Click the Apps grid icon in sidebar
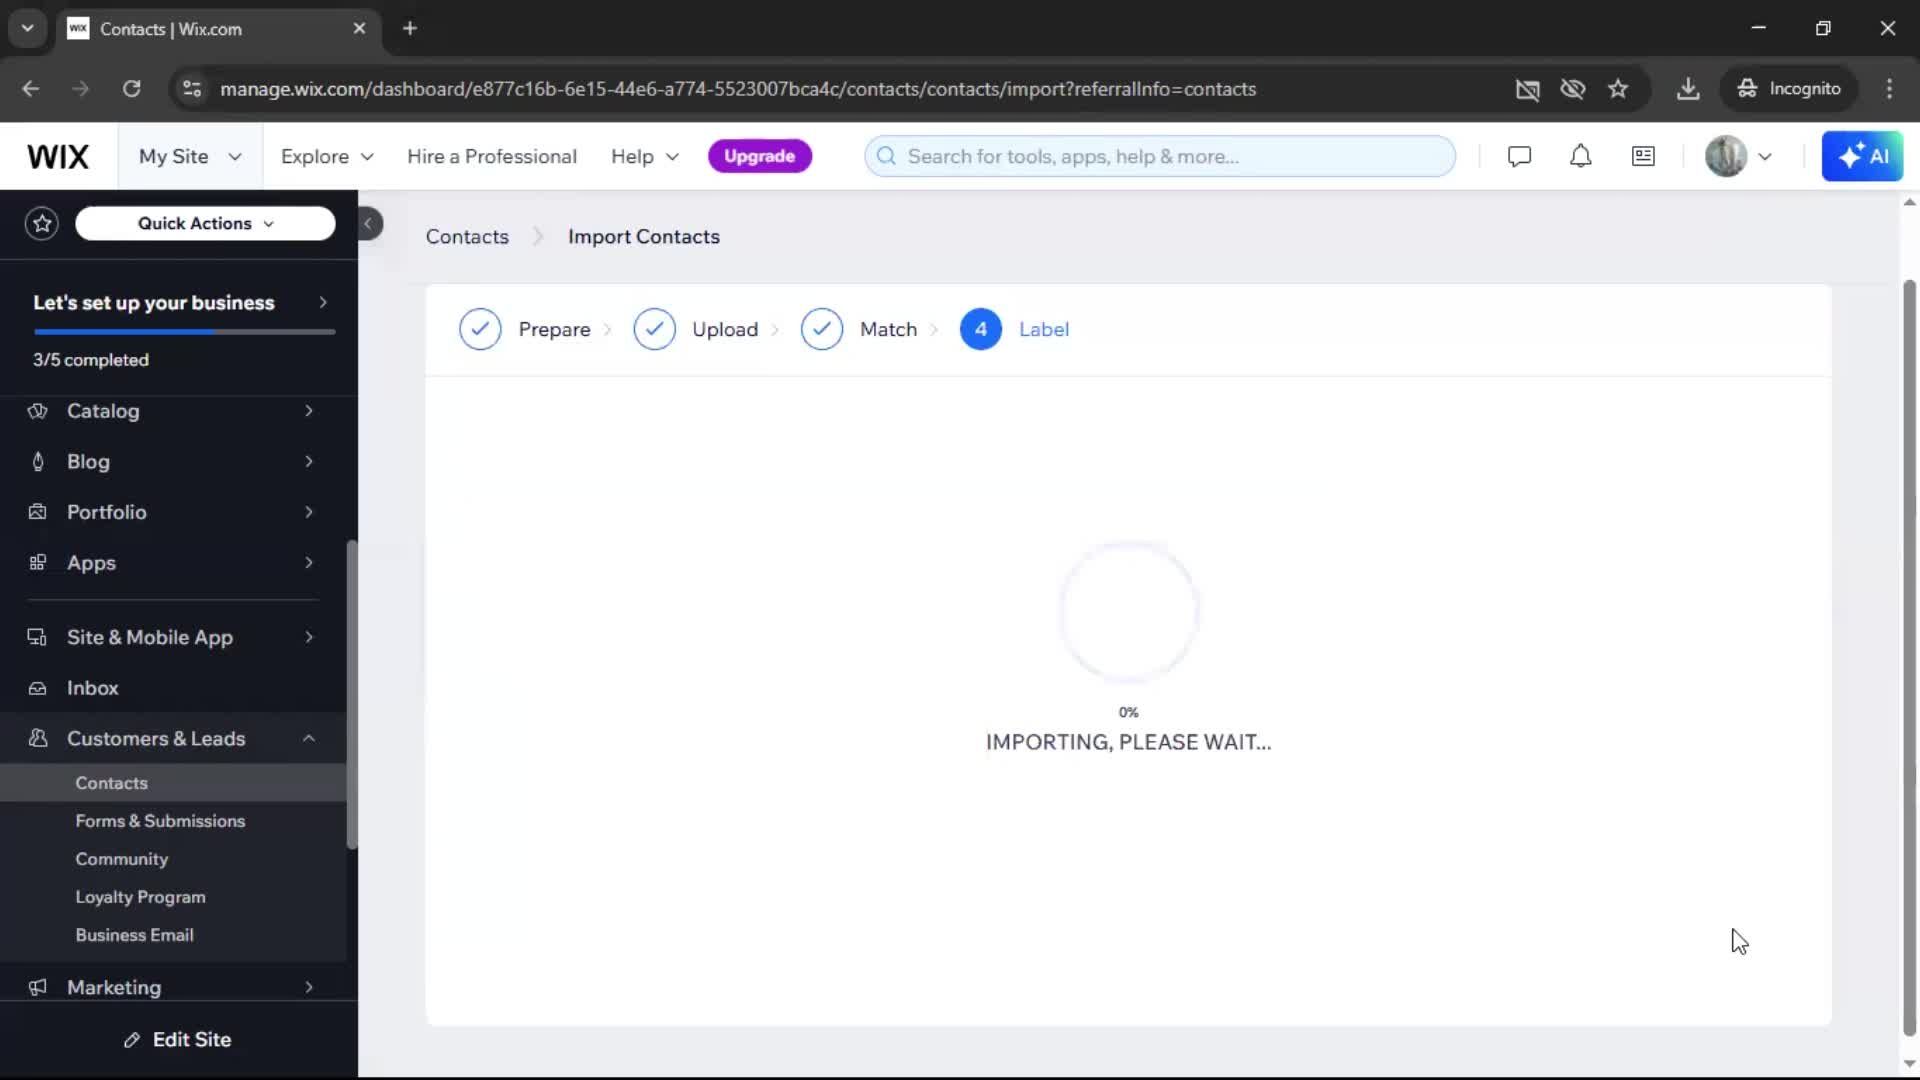 pos(38,563)
